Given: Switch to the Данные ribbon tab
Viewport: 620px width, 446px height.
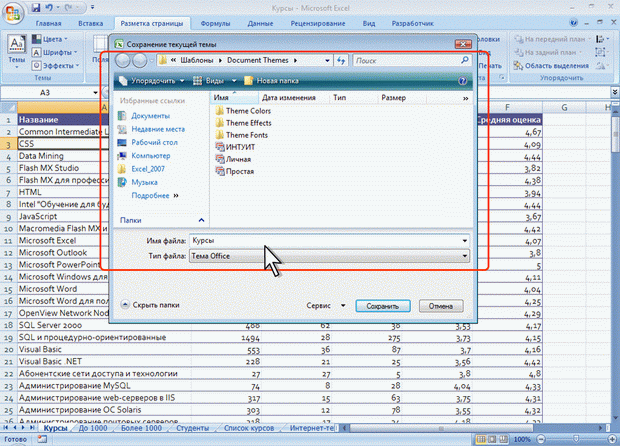Looking at the screenshot, I should click(x=260, y=23).
